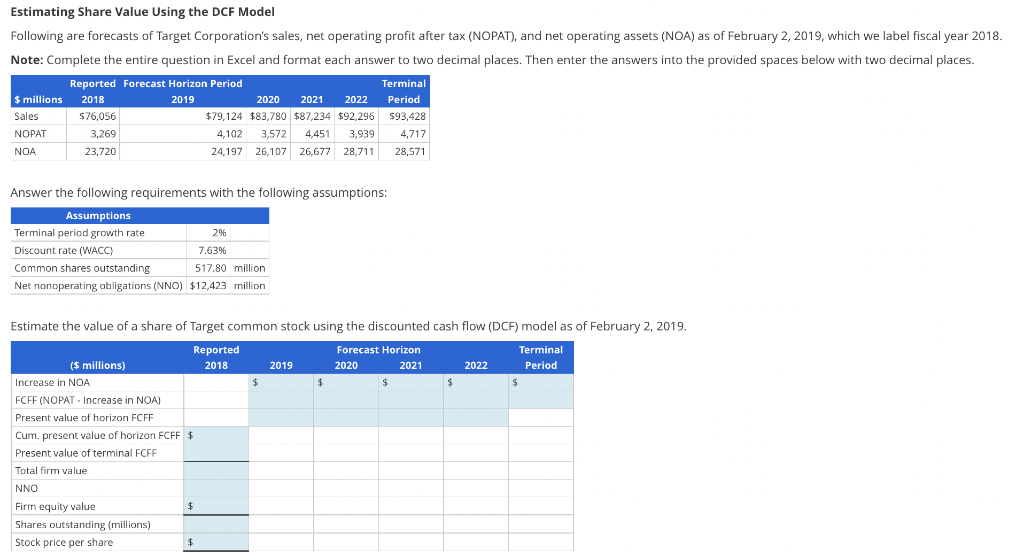Click Present value of horizon FCFF 2019 input
This screenshot has height=556, width=1024.
[x=281, y=417]
